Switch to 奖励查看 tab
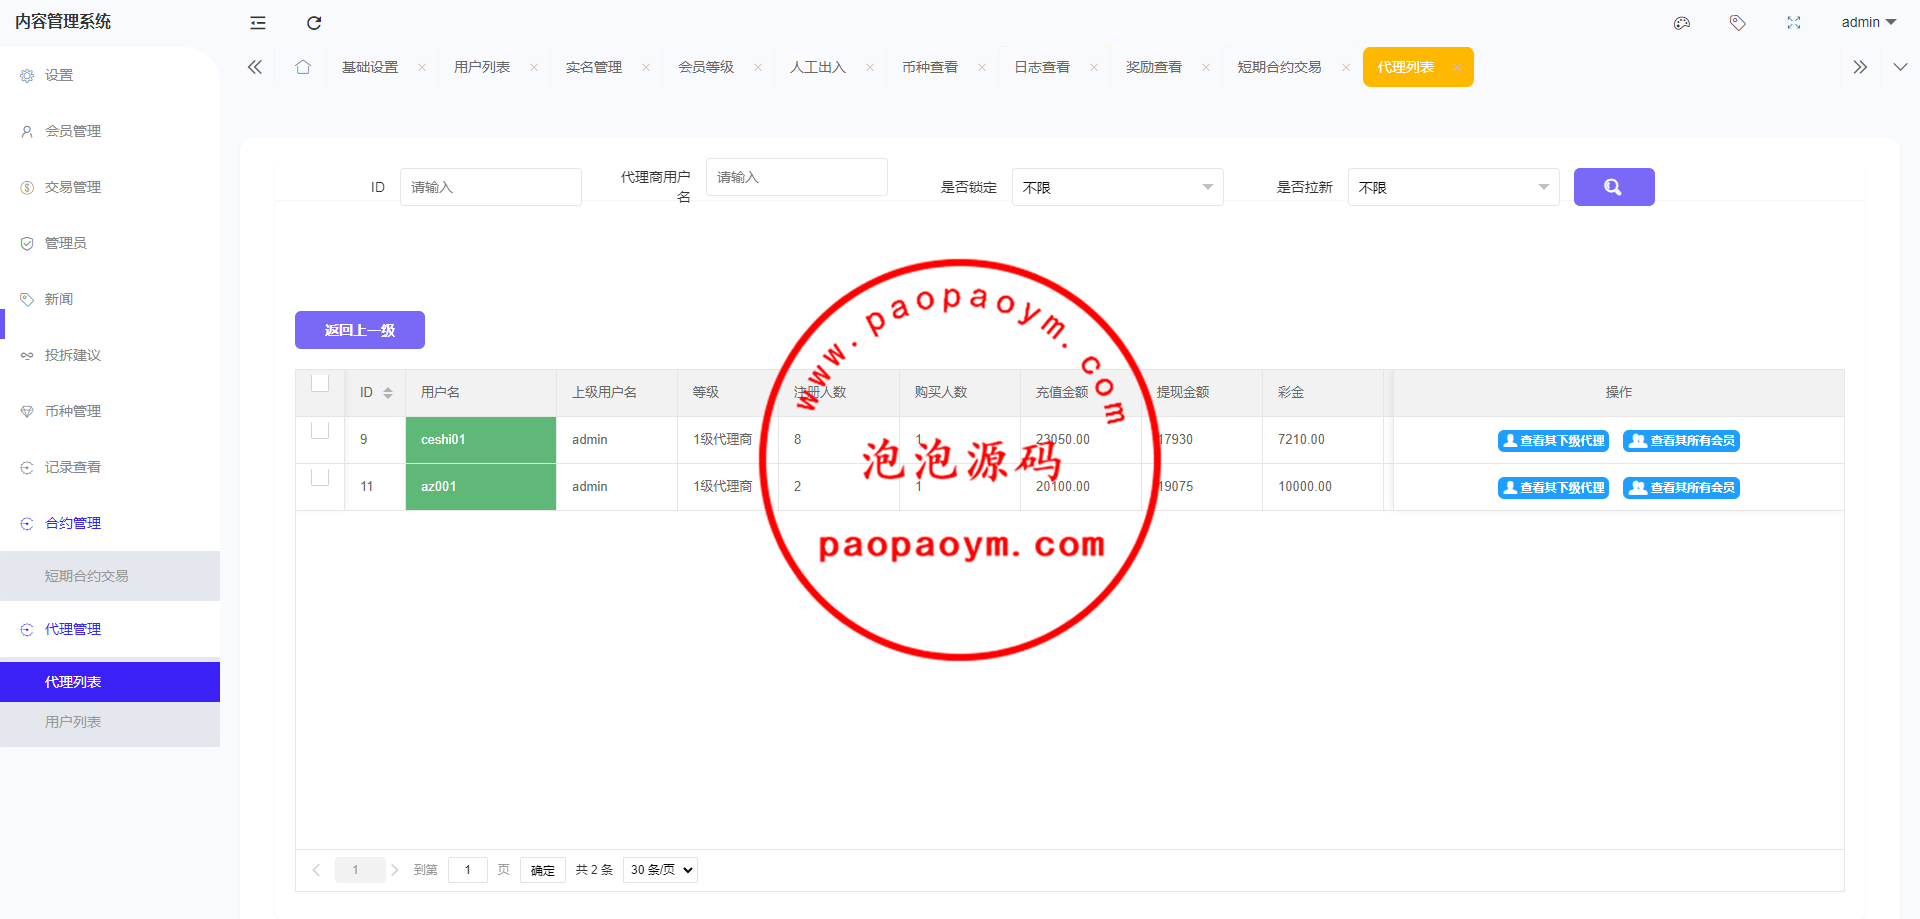1920x919 pixels. click(x=1154, y=67)
